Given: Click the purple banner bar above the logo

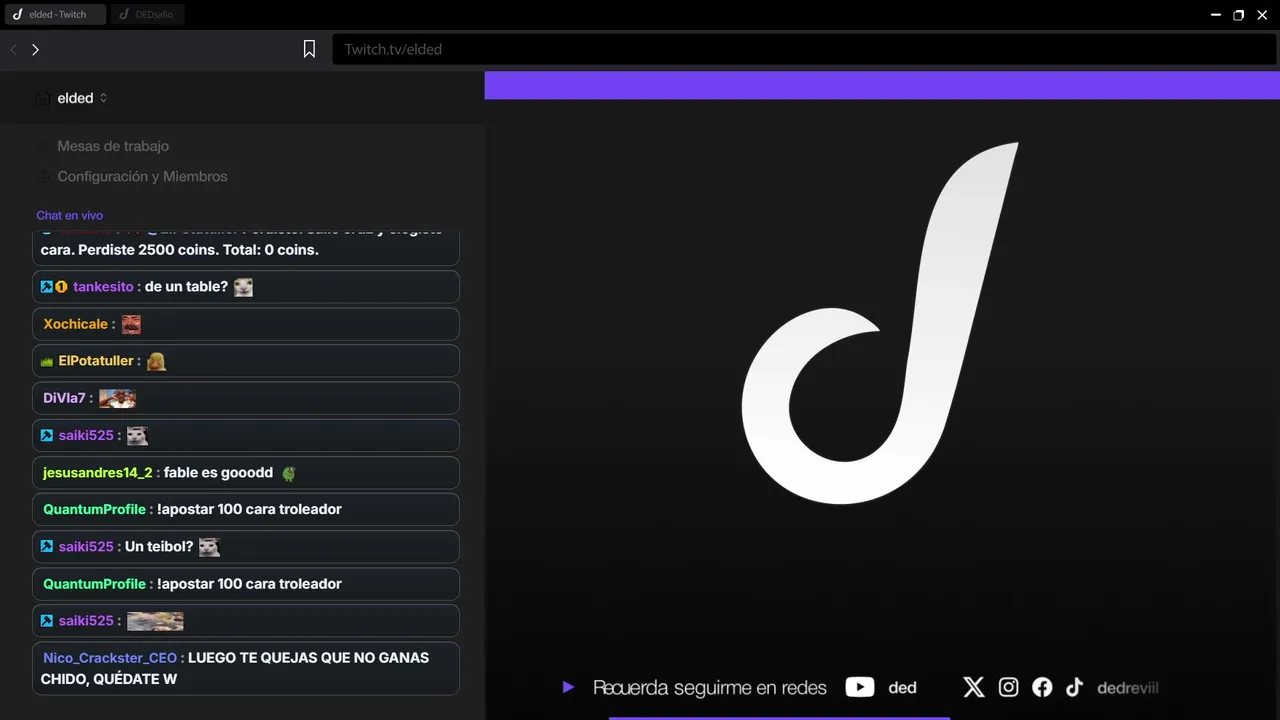Looking at the screenshot, I should pyautogui.click(x=882, y=85).
